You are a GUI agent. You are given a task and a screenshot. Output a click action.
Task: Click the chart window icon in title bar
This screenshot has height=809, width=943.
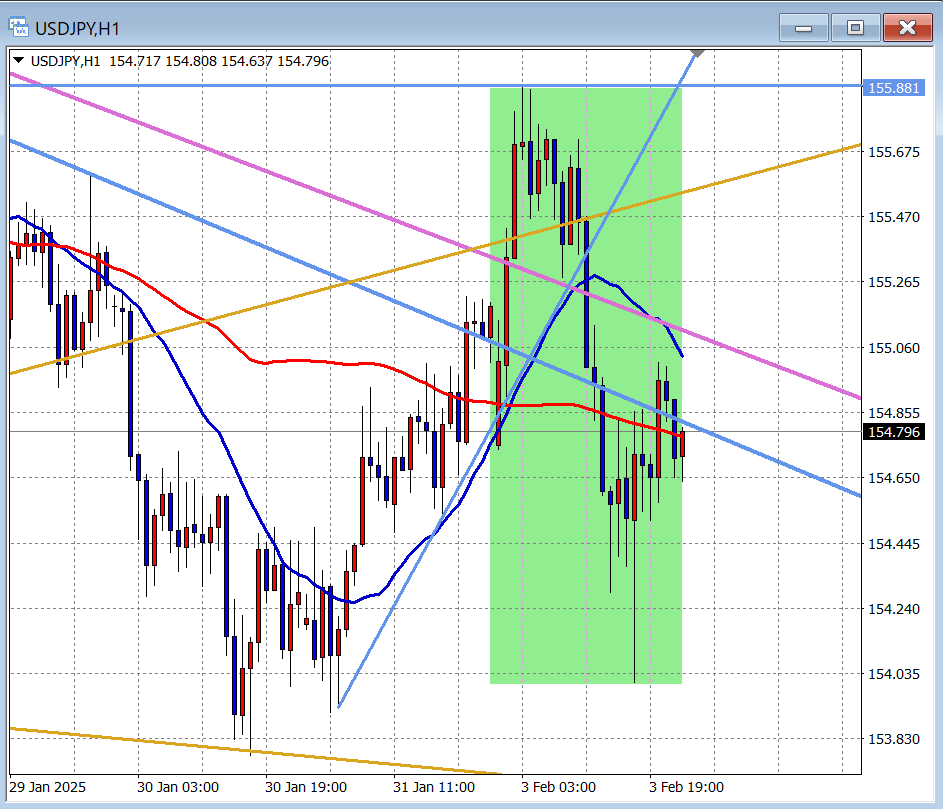21,27
